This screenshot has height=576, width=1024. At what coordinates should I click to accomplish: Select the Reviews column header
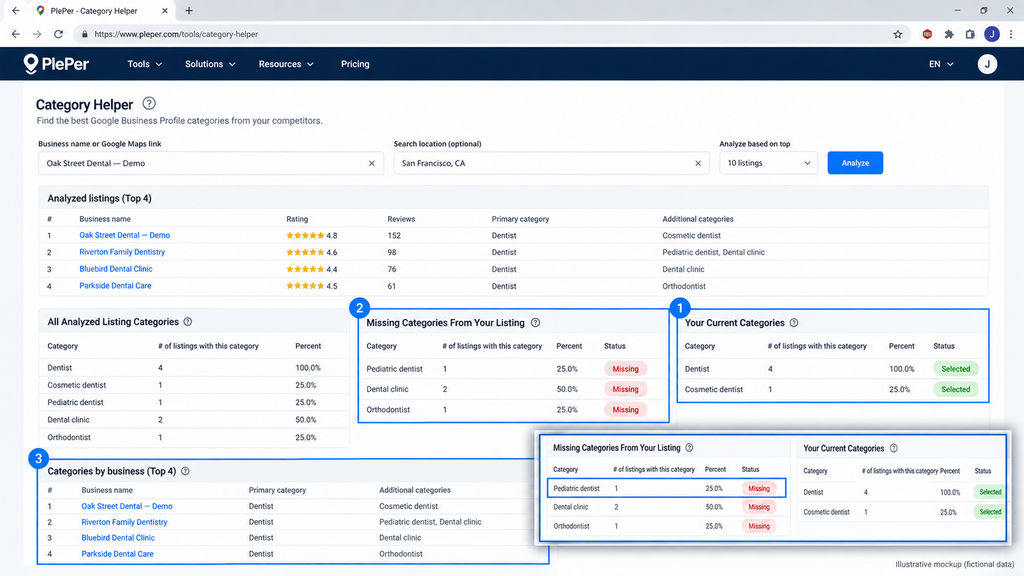click(401, 219)
